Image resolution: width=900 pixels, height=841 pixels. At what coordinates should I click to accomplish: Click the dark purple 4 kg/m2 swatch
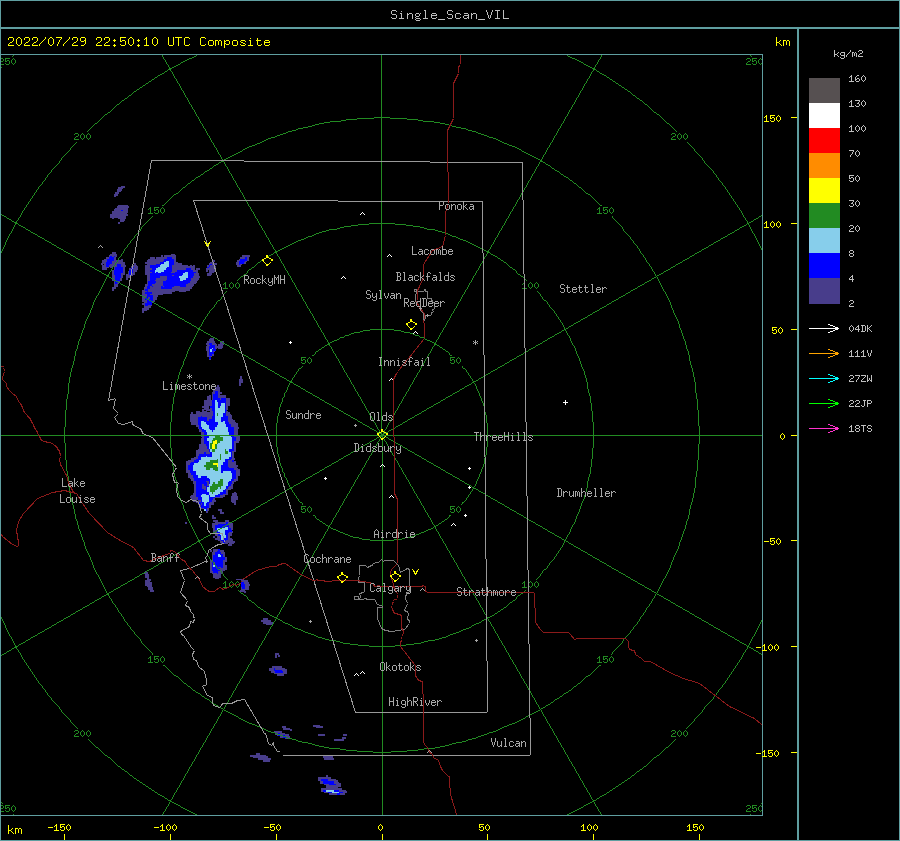pyautogui.click(x=824, y=290)
